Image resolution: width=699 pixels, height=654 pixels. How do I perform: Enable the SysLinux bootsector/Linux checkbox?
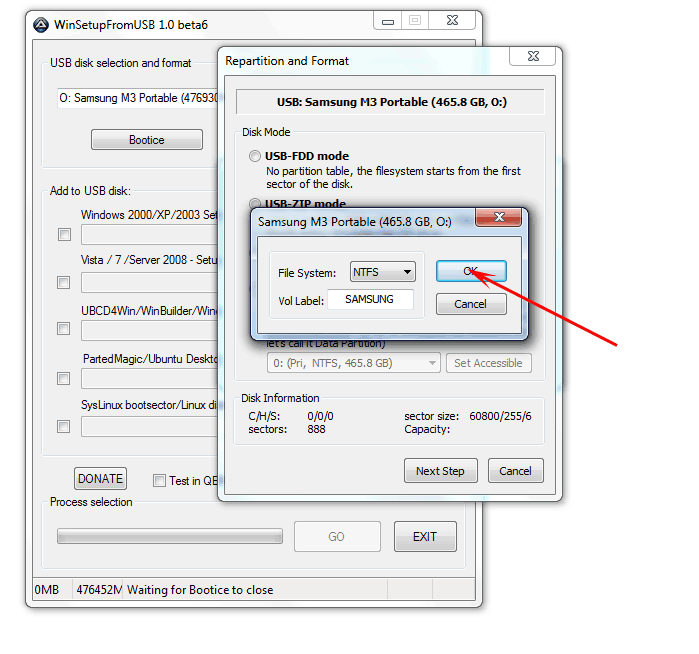pos(64,427)
